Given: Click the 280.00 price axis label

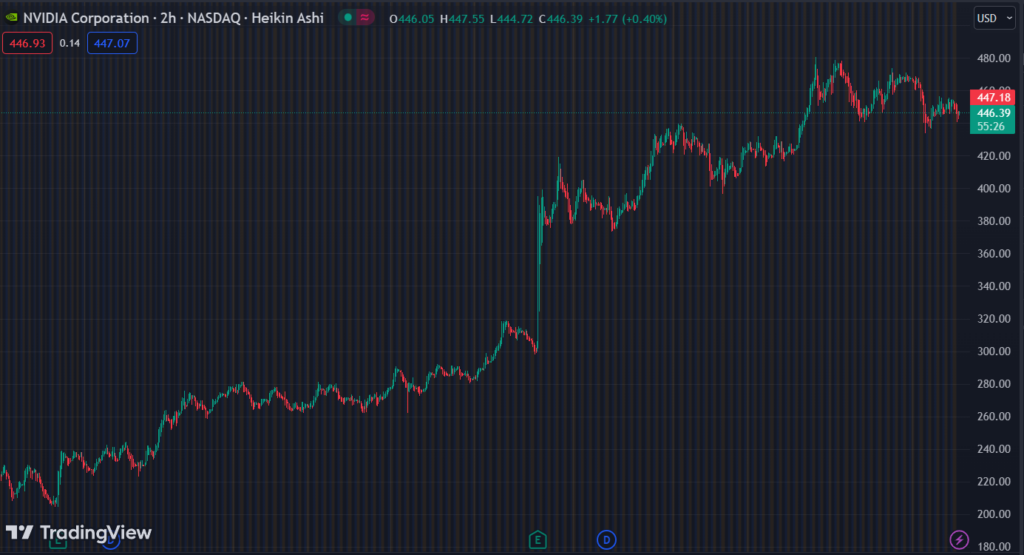Looking at the screenshot, I should pyautogui.click(x=994, y=384).
